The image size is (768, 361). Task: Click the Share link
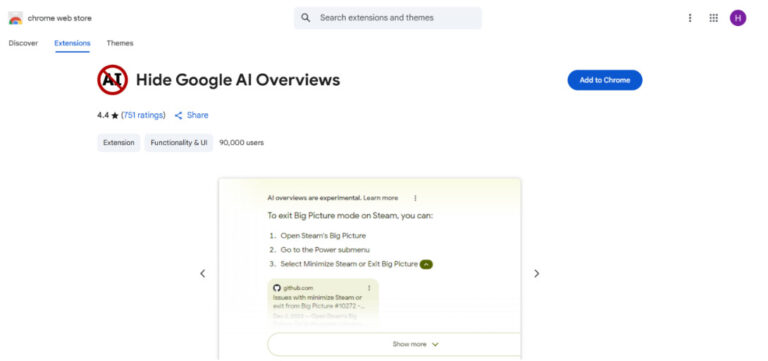tap(197, 115)
